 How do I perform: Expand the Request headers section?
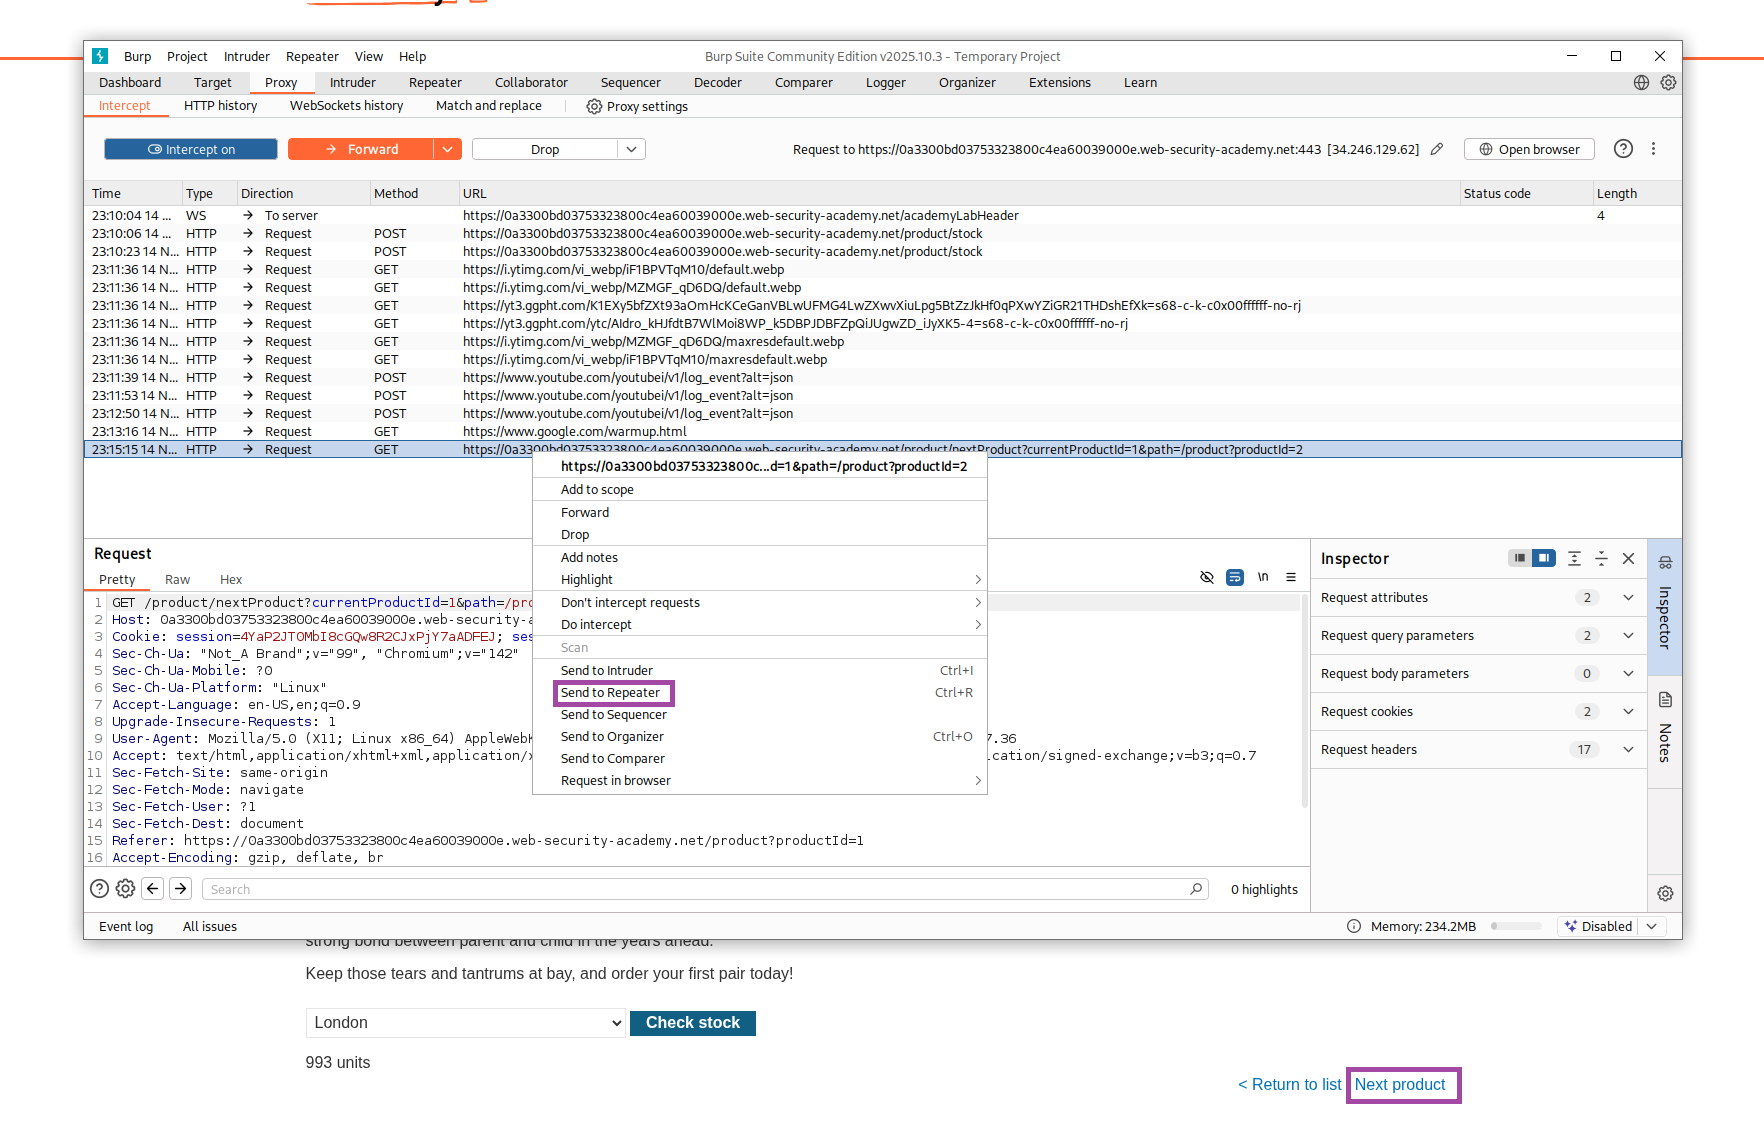pyautogui.click(x=1628, y=749)
